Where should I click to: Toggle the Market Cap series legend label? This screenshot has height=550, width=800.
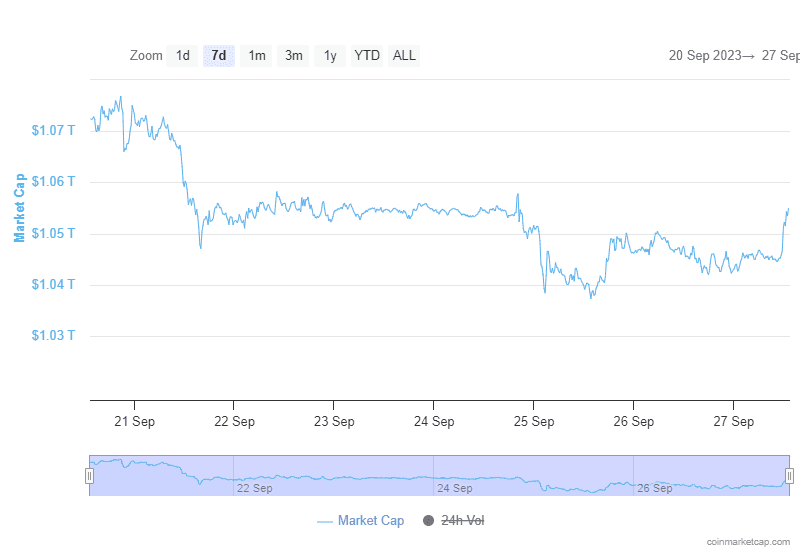coord(370,521)
